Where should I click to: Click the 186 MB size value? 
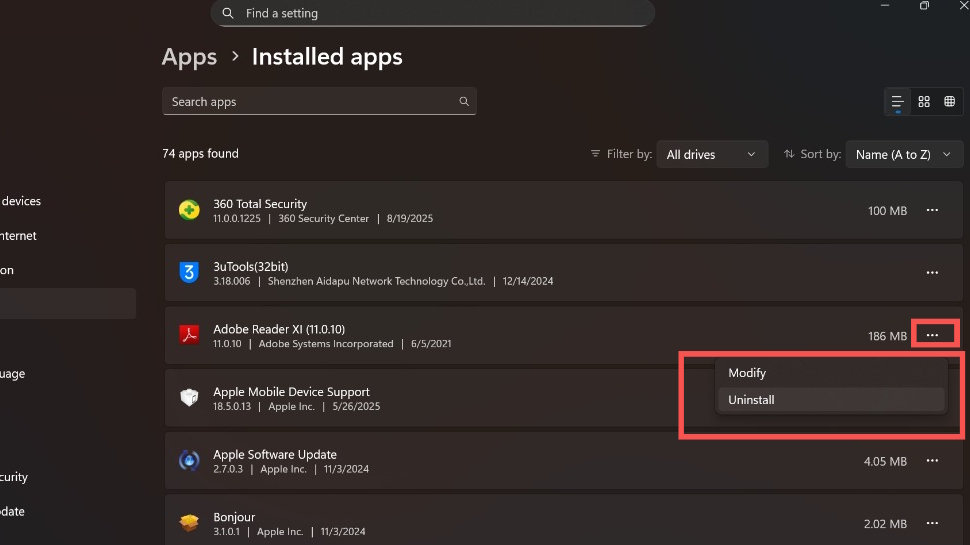[887, 336]
